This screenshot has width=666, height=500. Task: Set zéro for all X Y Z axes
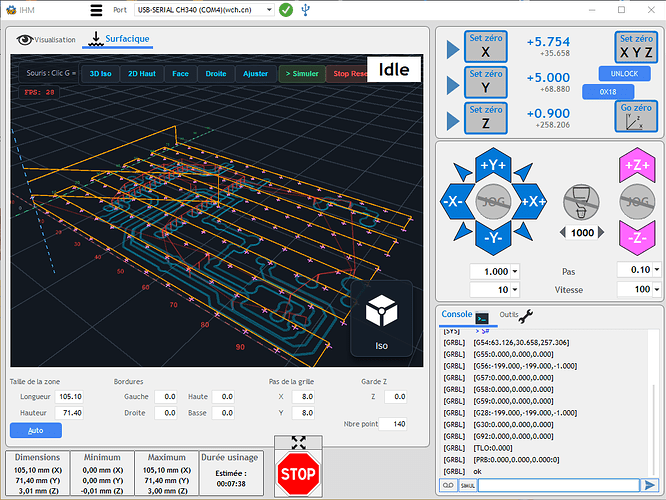coord(636,47)
